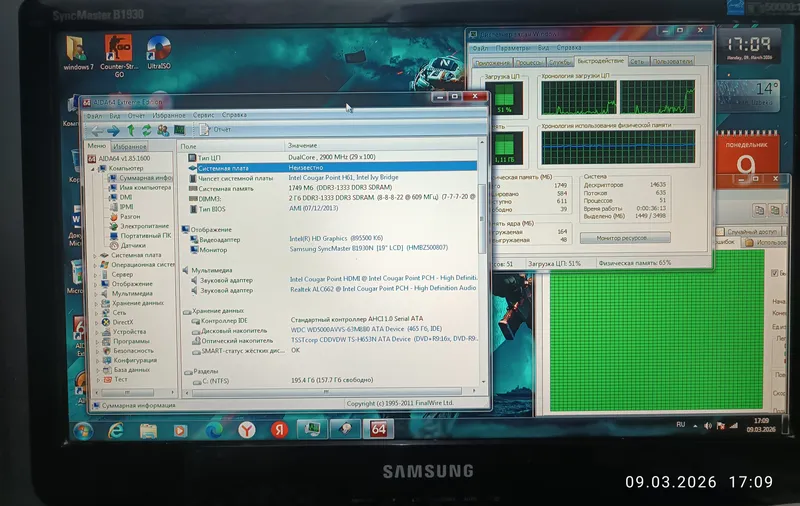
Task: Open the Вид menu in AIDA64
Action: (x=115, y=116)
